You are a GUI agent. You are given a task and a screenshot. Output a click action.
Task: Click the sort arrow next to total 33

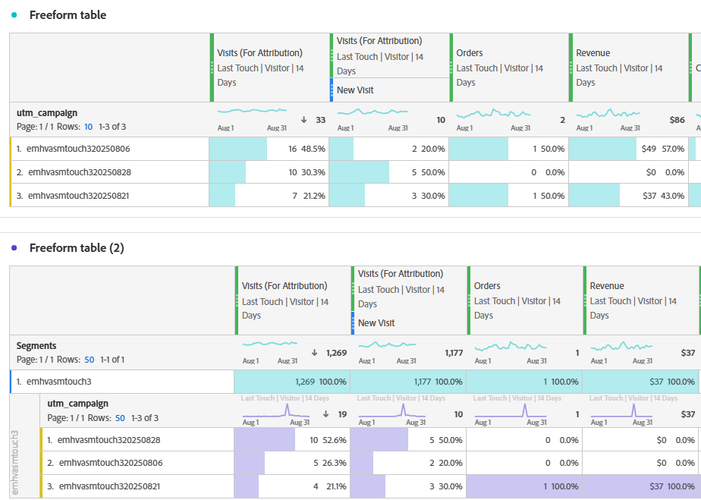[304, 120]
